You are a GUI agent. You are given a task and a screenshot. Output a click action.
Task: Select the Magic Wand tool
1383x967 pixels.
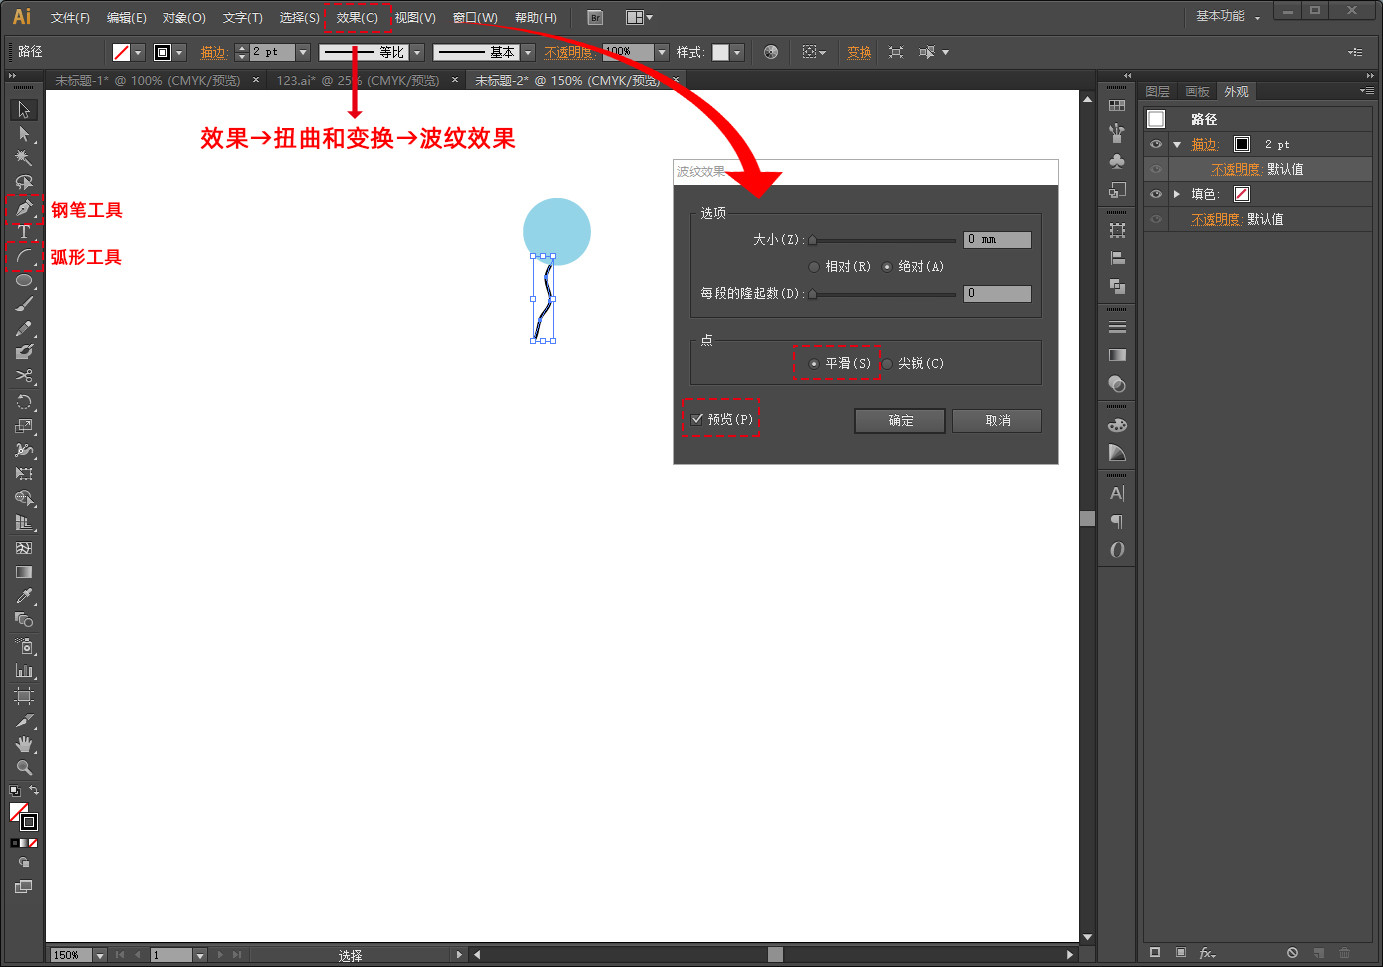[24, 158]
